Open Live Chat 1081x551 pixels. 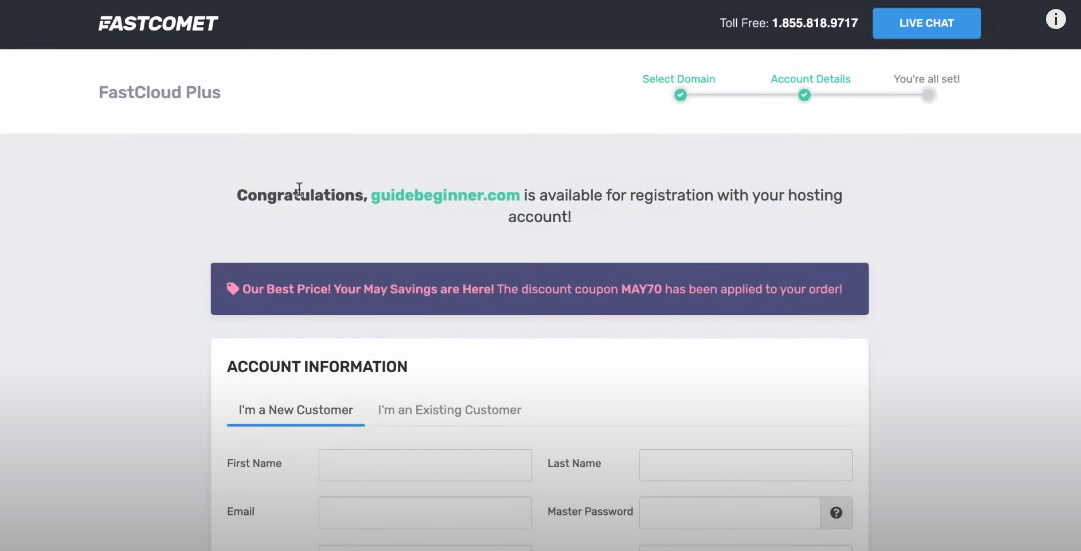point(927,23)
